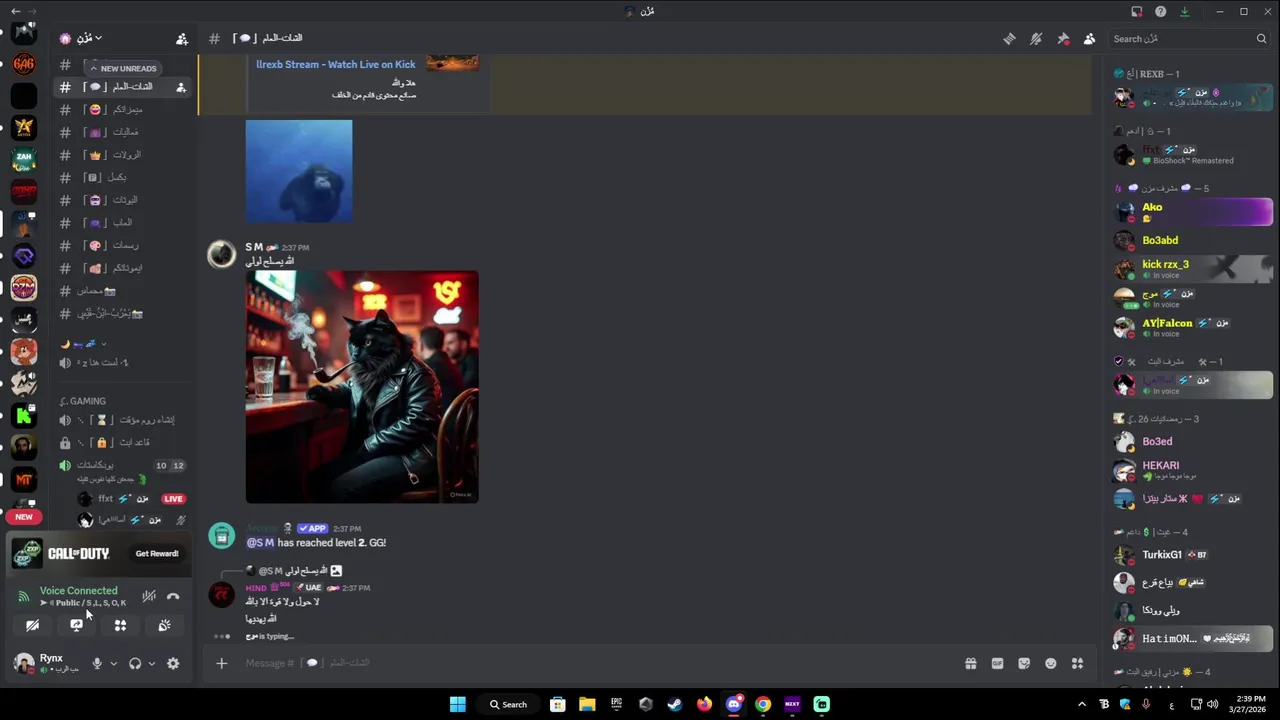1280x720 pixels.
Task: Disconnect from the voice channel
Action: click(173, 596)
